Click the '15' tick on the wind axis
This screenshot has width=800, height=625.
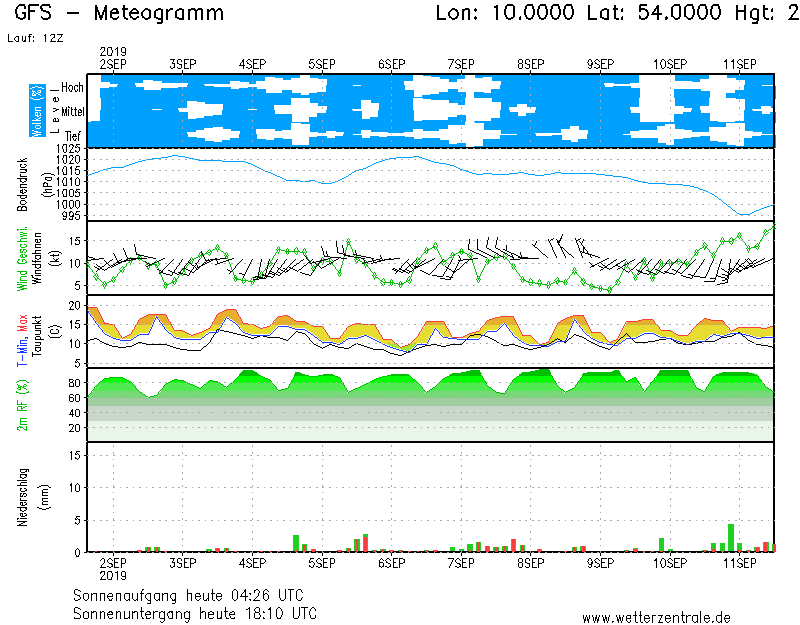coord(74,241)
